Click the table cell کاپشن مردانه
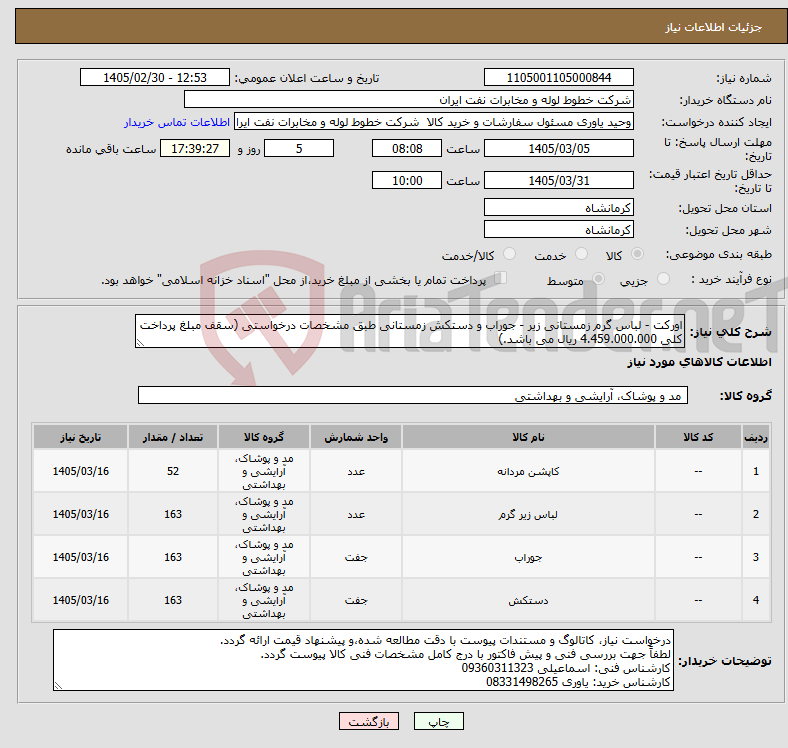 [528, 471]
